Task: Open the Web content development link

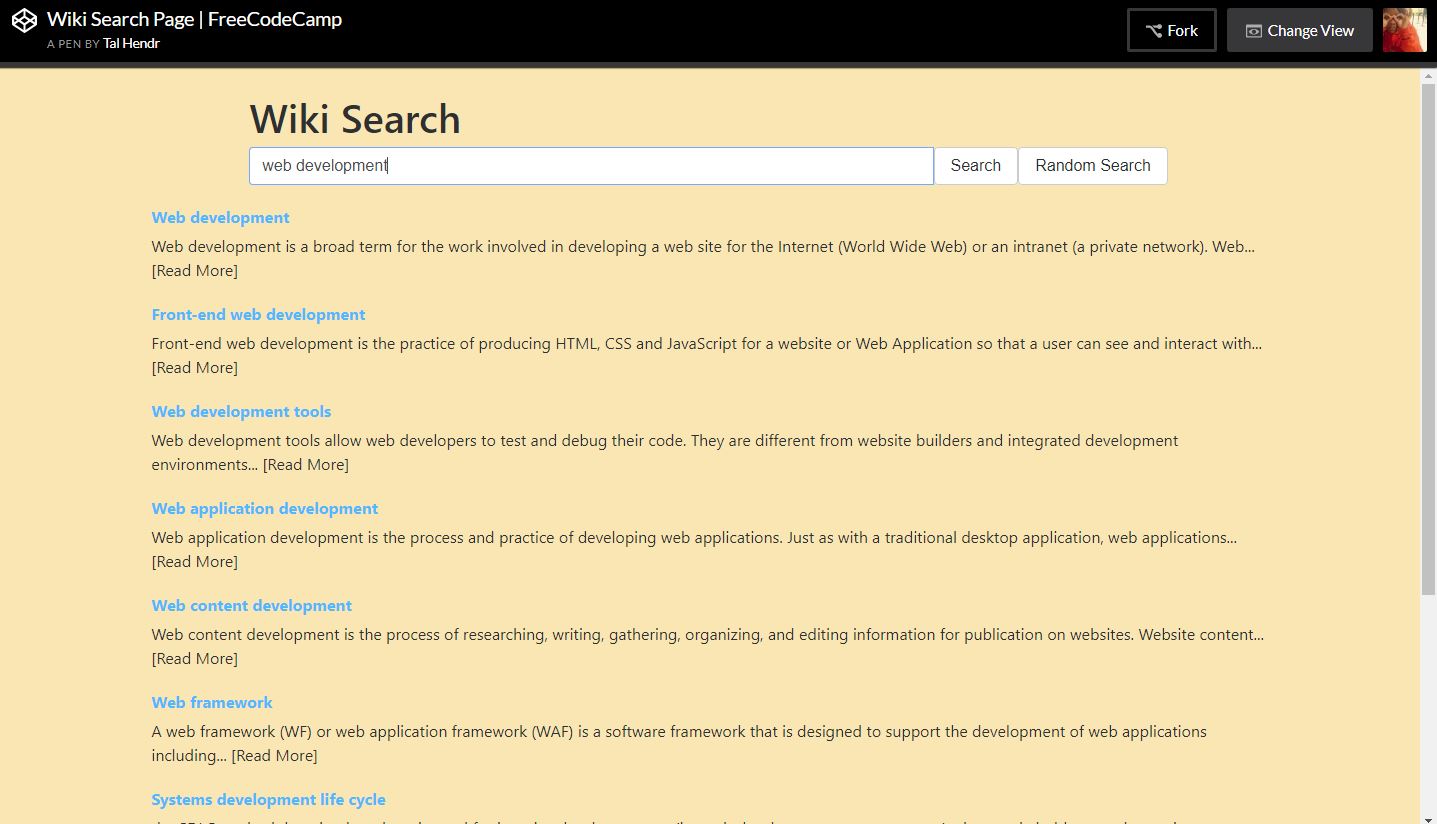Action: coord(252,606)
